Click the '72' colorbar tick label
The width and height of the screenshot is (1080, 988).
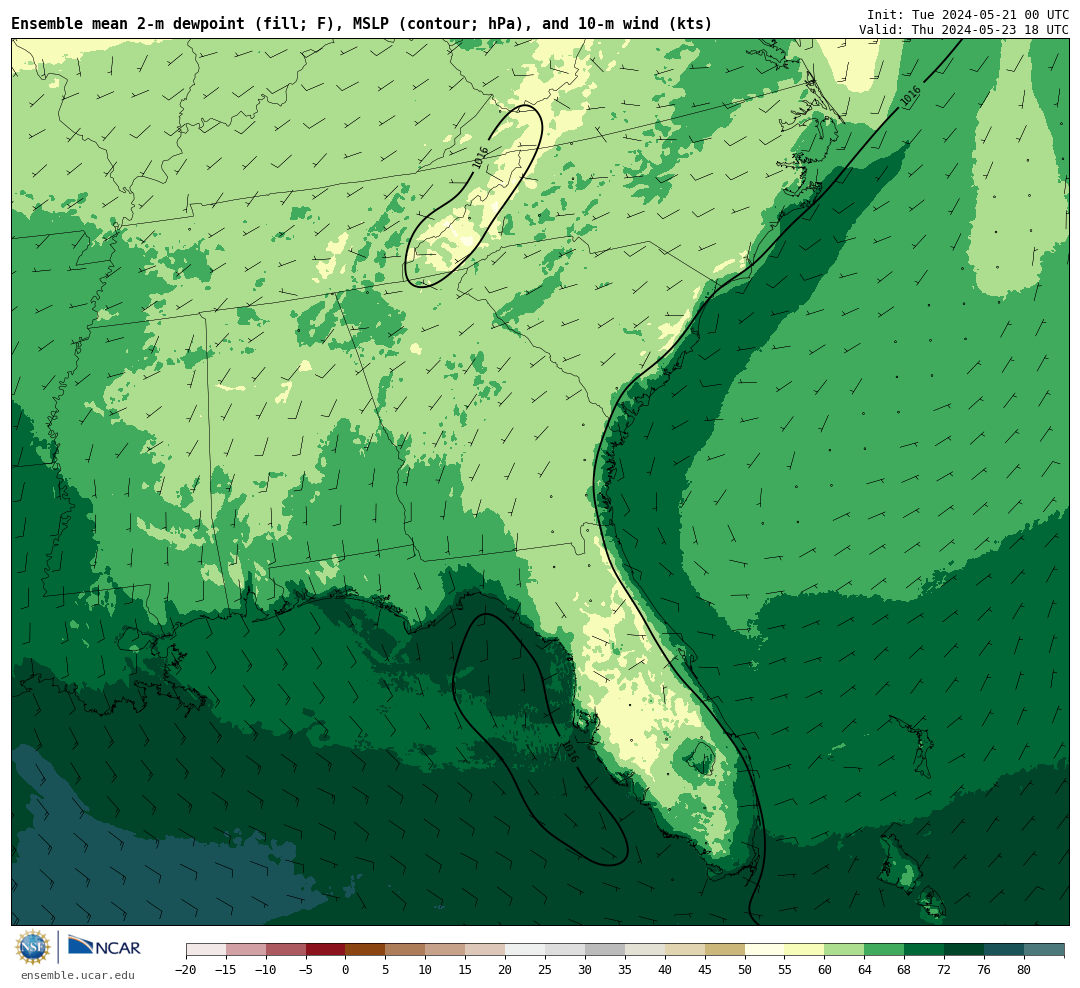(x=944, y=969)
